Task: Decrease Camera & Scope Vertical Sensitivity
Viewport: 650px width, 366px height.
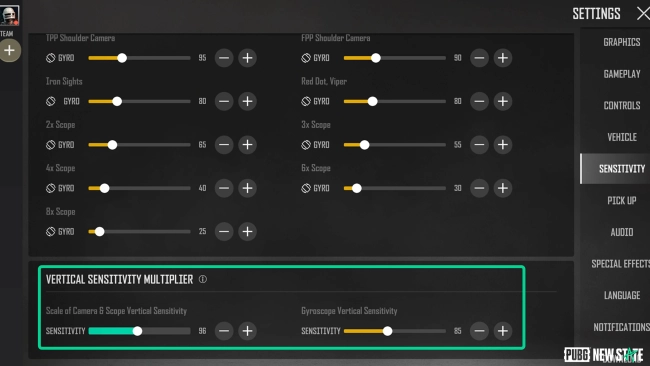Action: (224, 331)
